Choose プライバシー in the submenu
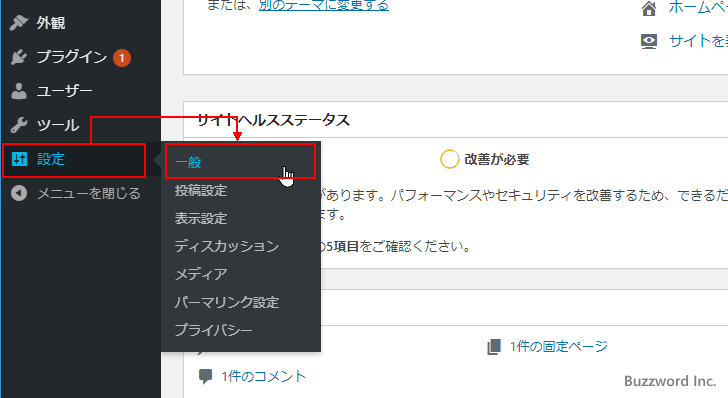The height and width of the screenshot is (398, 728). coord(214,330)
